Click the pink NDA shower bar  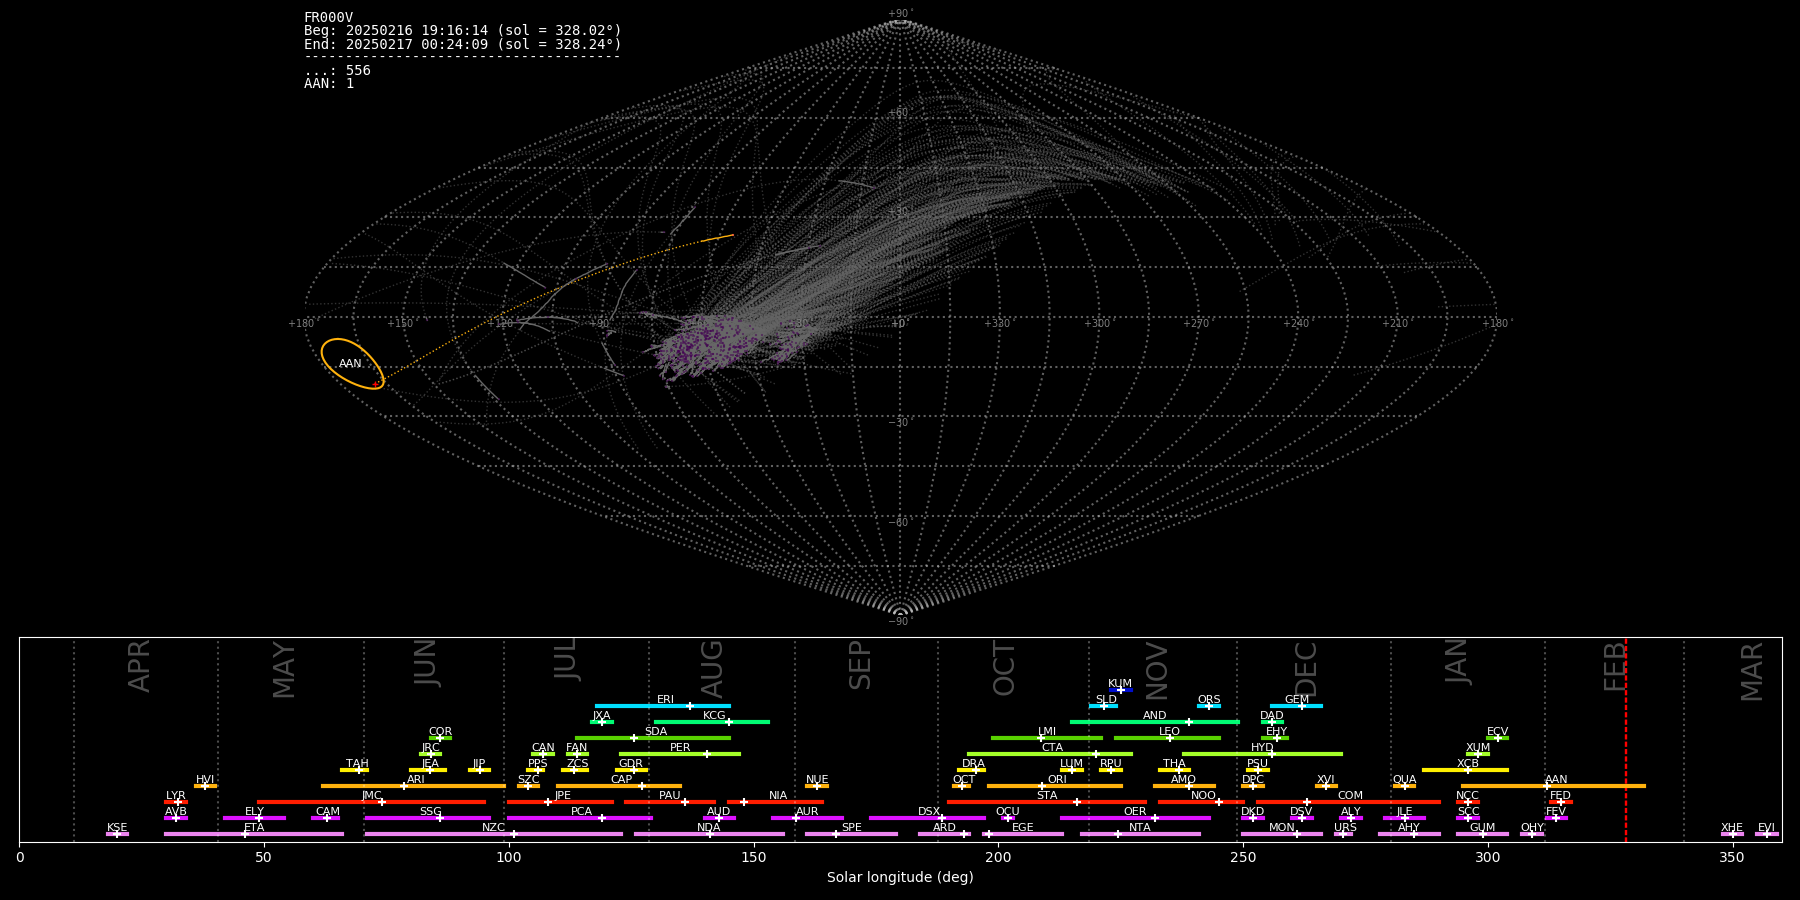point(709,834)
